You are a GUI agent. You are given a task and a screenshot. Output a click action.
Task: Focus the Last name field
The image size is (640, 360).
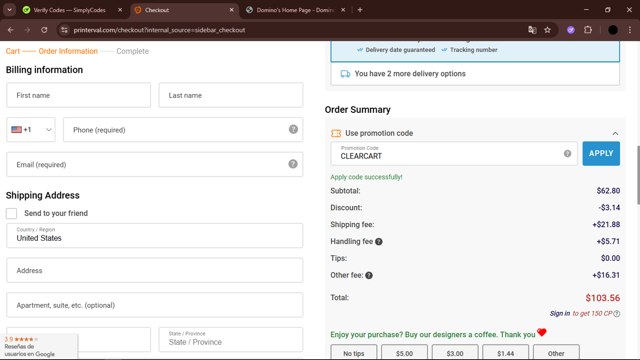point(231,95)
